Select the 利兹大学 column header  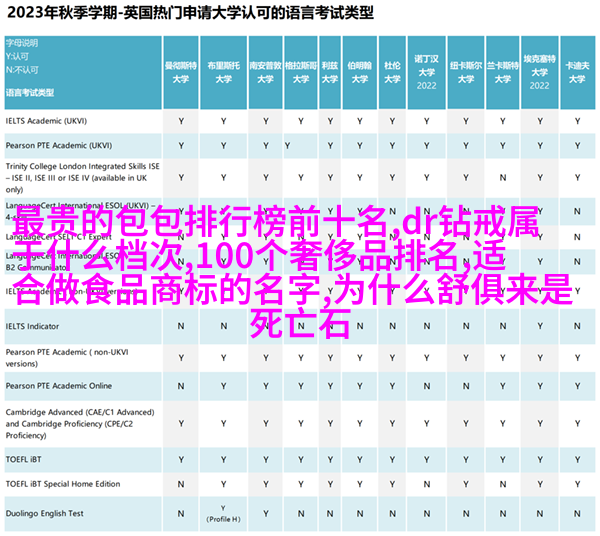(x=330, y=72)
